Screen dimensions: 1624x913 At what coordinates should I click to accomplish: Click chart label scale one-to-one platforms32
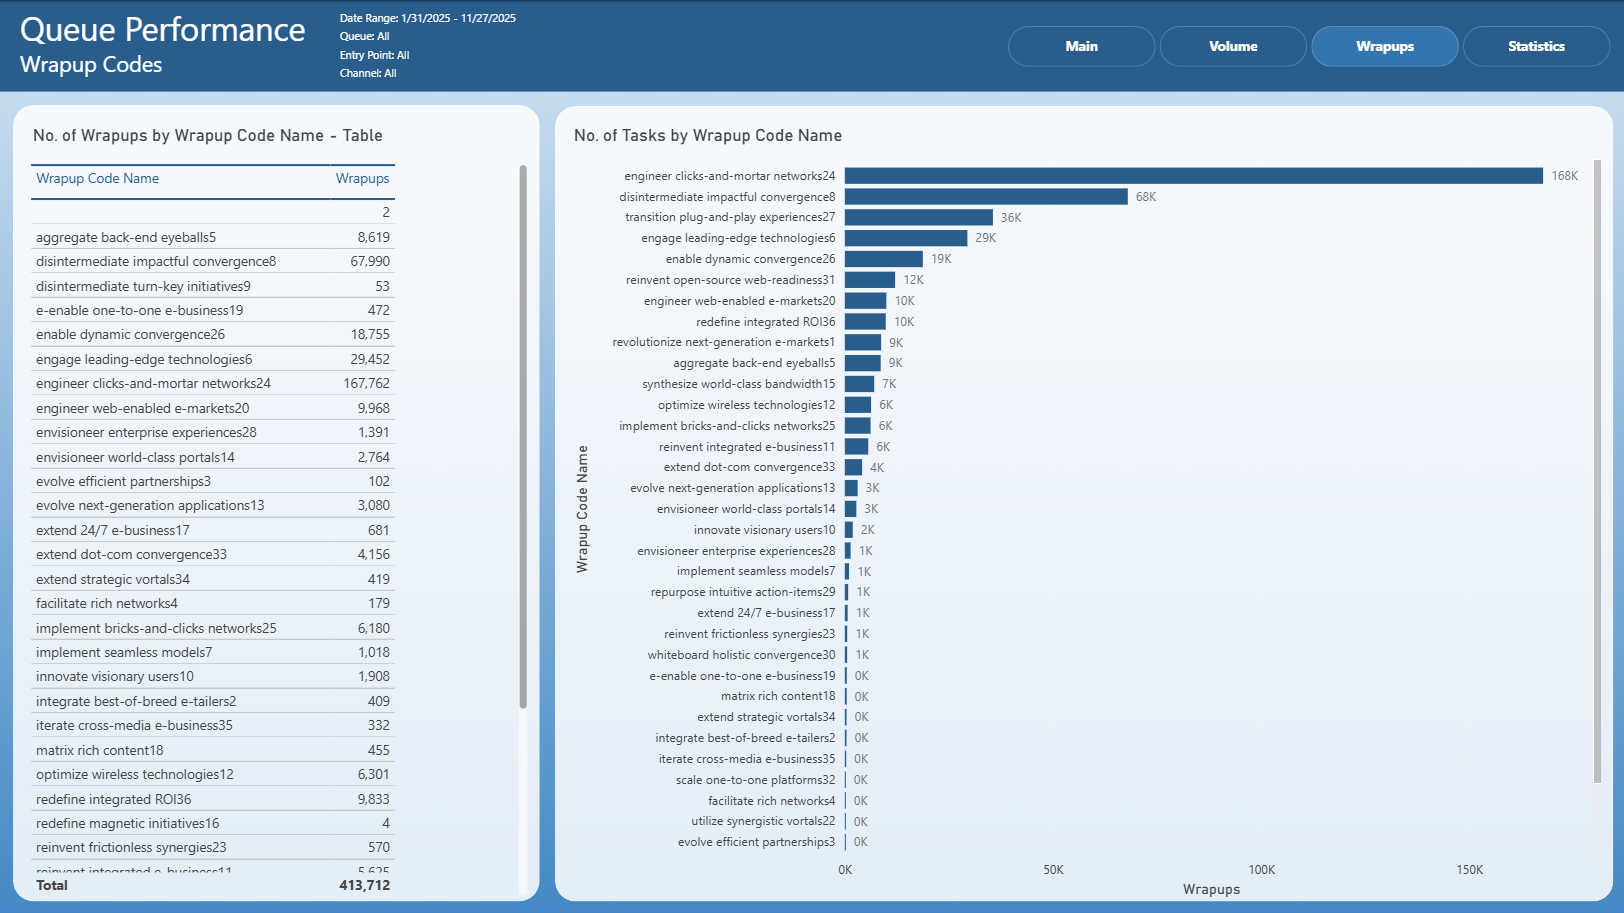pos(755,780)
